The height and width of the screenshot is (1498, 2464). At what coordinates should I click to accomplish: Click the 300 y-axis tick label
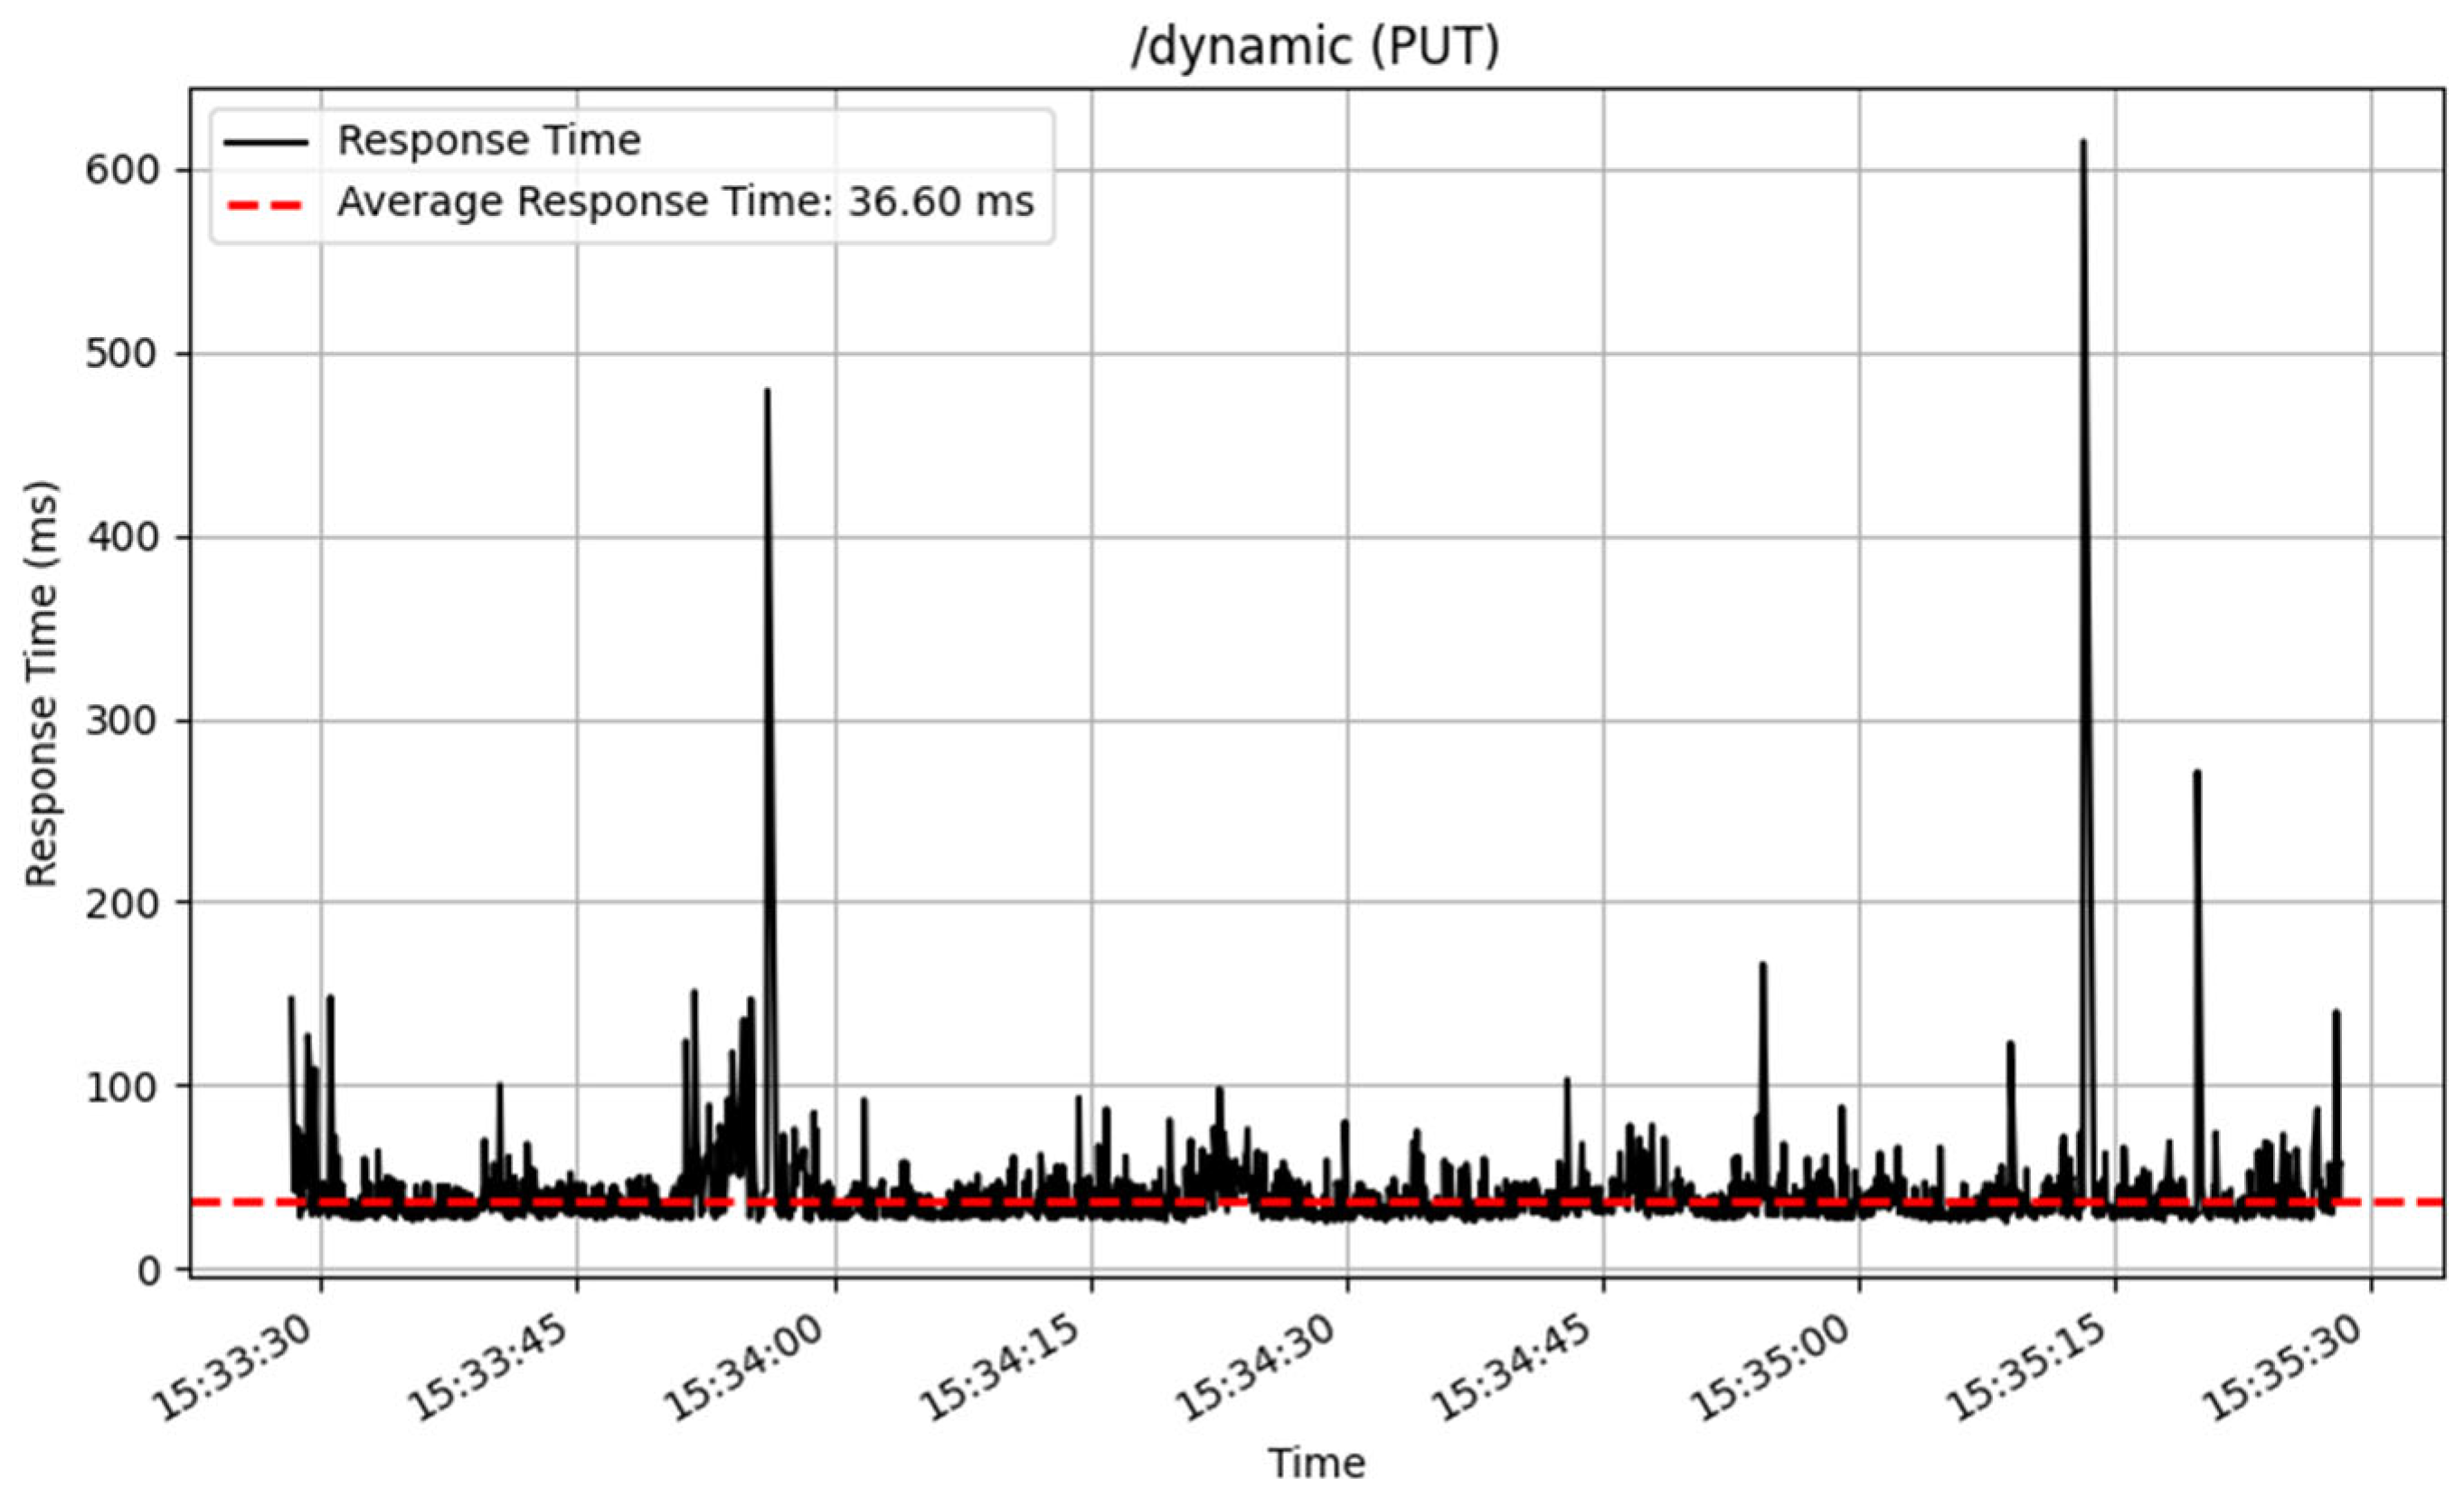122,721
